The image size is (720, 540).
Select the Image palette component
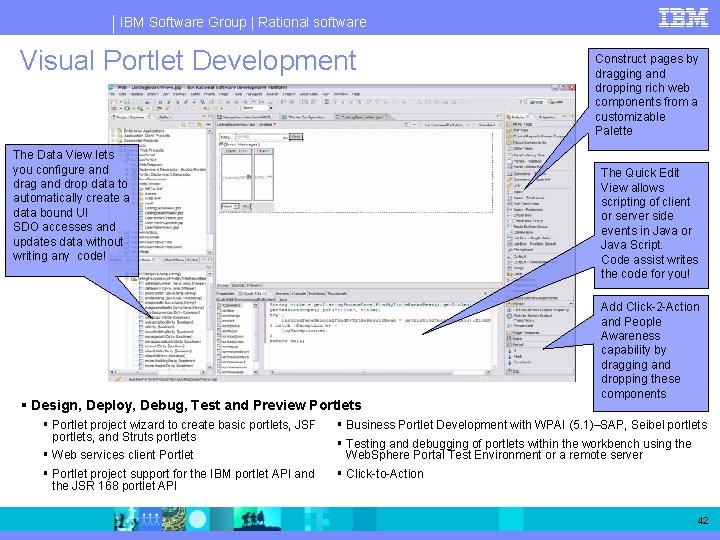point(516,268)
